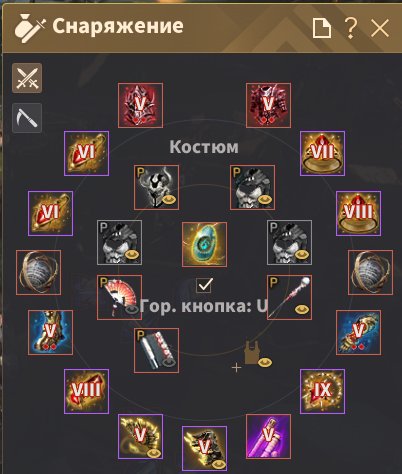Viewport: 402px width, 474px height.
Task: Toggle underwear visibility eye icon
Action: [x=265, y=362]
